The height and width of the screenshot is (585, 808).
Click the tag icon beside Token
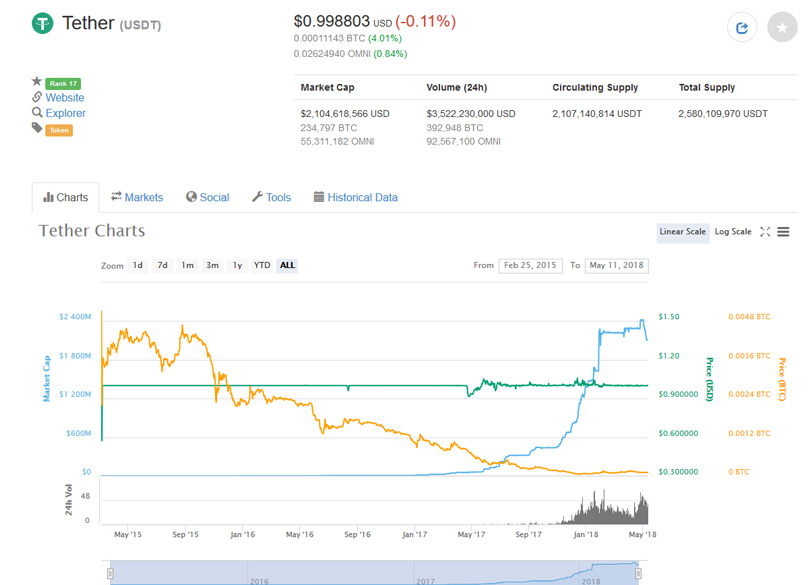pos(37,128)
